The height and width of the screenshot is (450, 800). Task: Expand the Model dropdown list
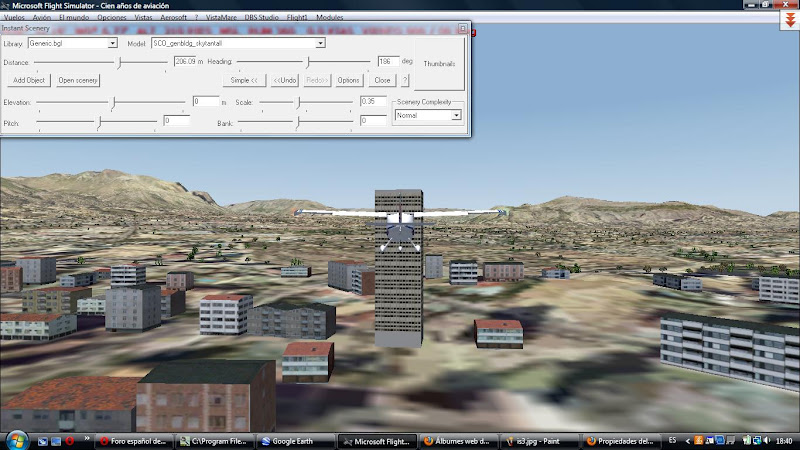point(320,43)
